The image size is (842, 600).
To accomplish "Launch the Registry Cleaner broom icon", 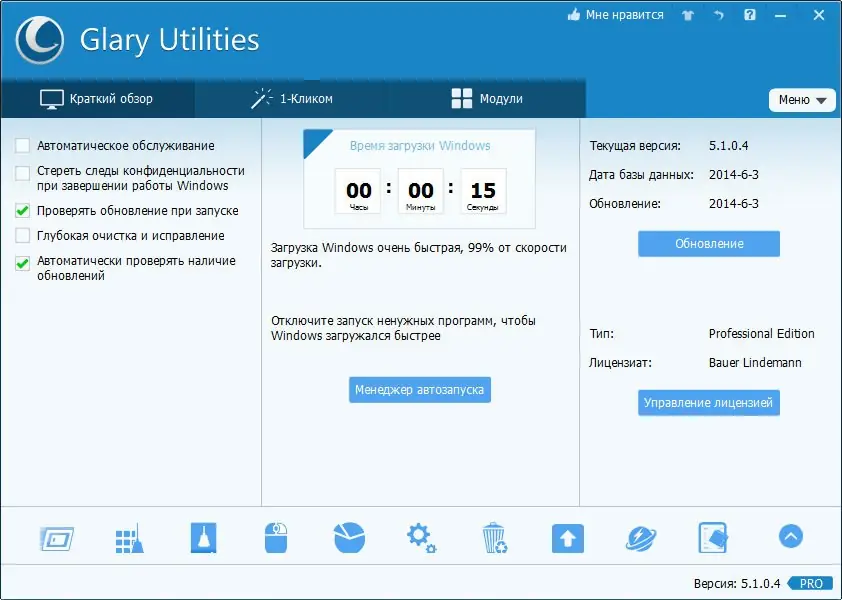I will pos(129,538).
